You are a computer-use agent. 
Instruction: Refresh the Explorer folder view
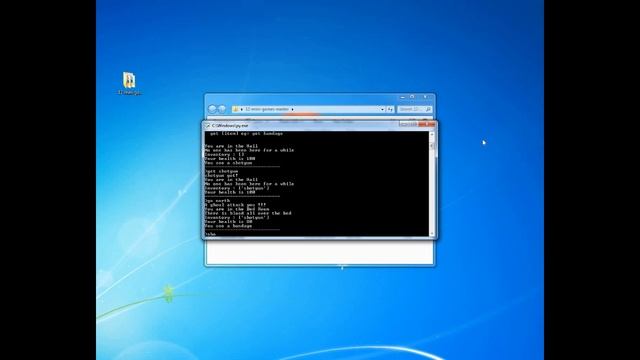pos(390,109)
